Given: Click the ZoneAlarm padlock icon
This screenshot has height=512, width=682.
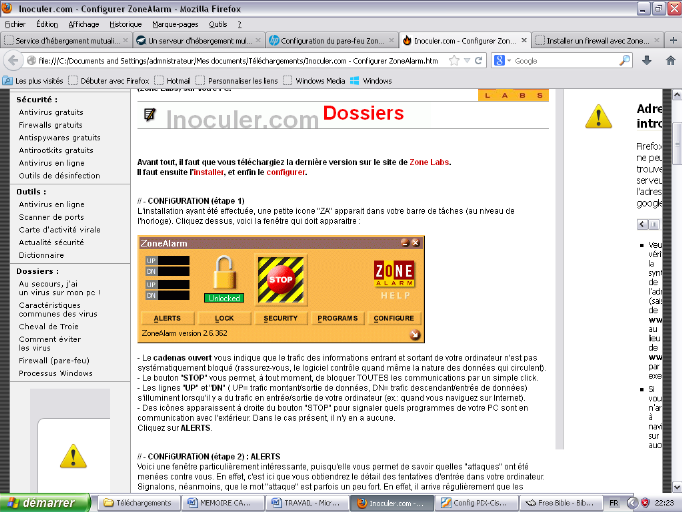Looking at the screenshot, I should (224, 273).
